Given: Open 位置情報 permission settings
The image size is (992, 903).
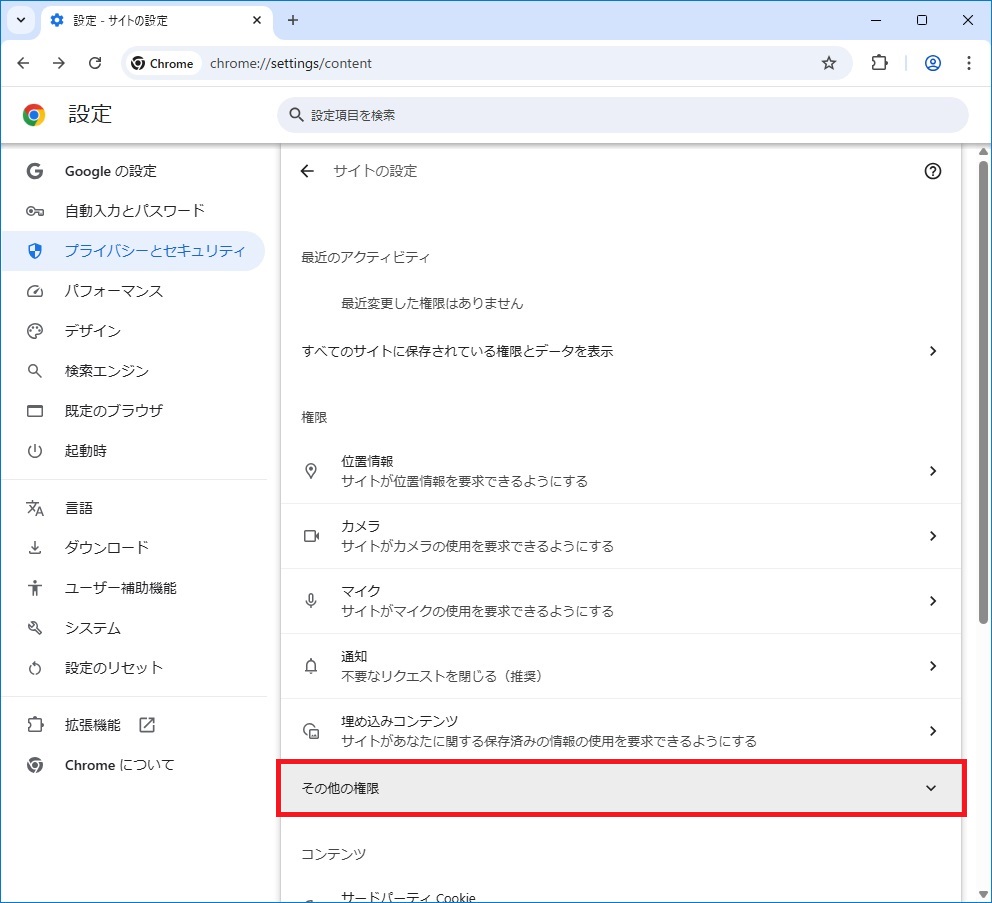Looking at the screenshot, I should (x=620, y=471).
